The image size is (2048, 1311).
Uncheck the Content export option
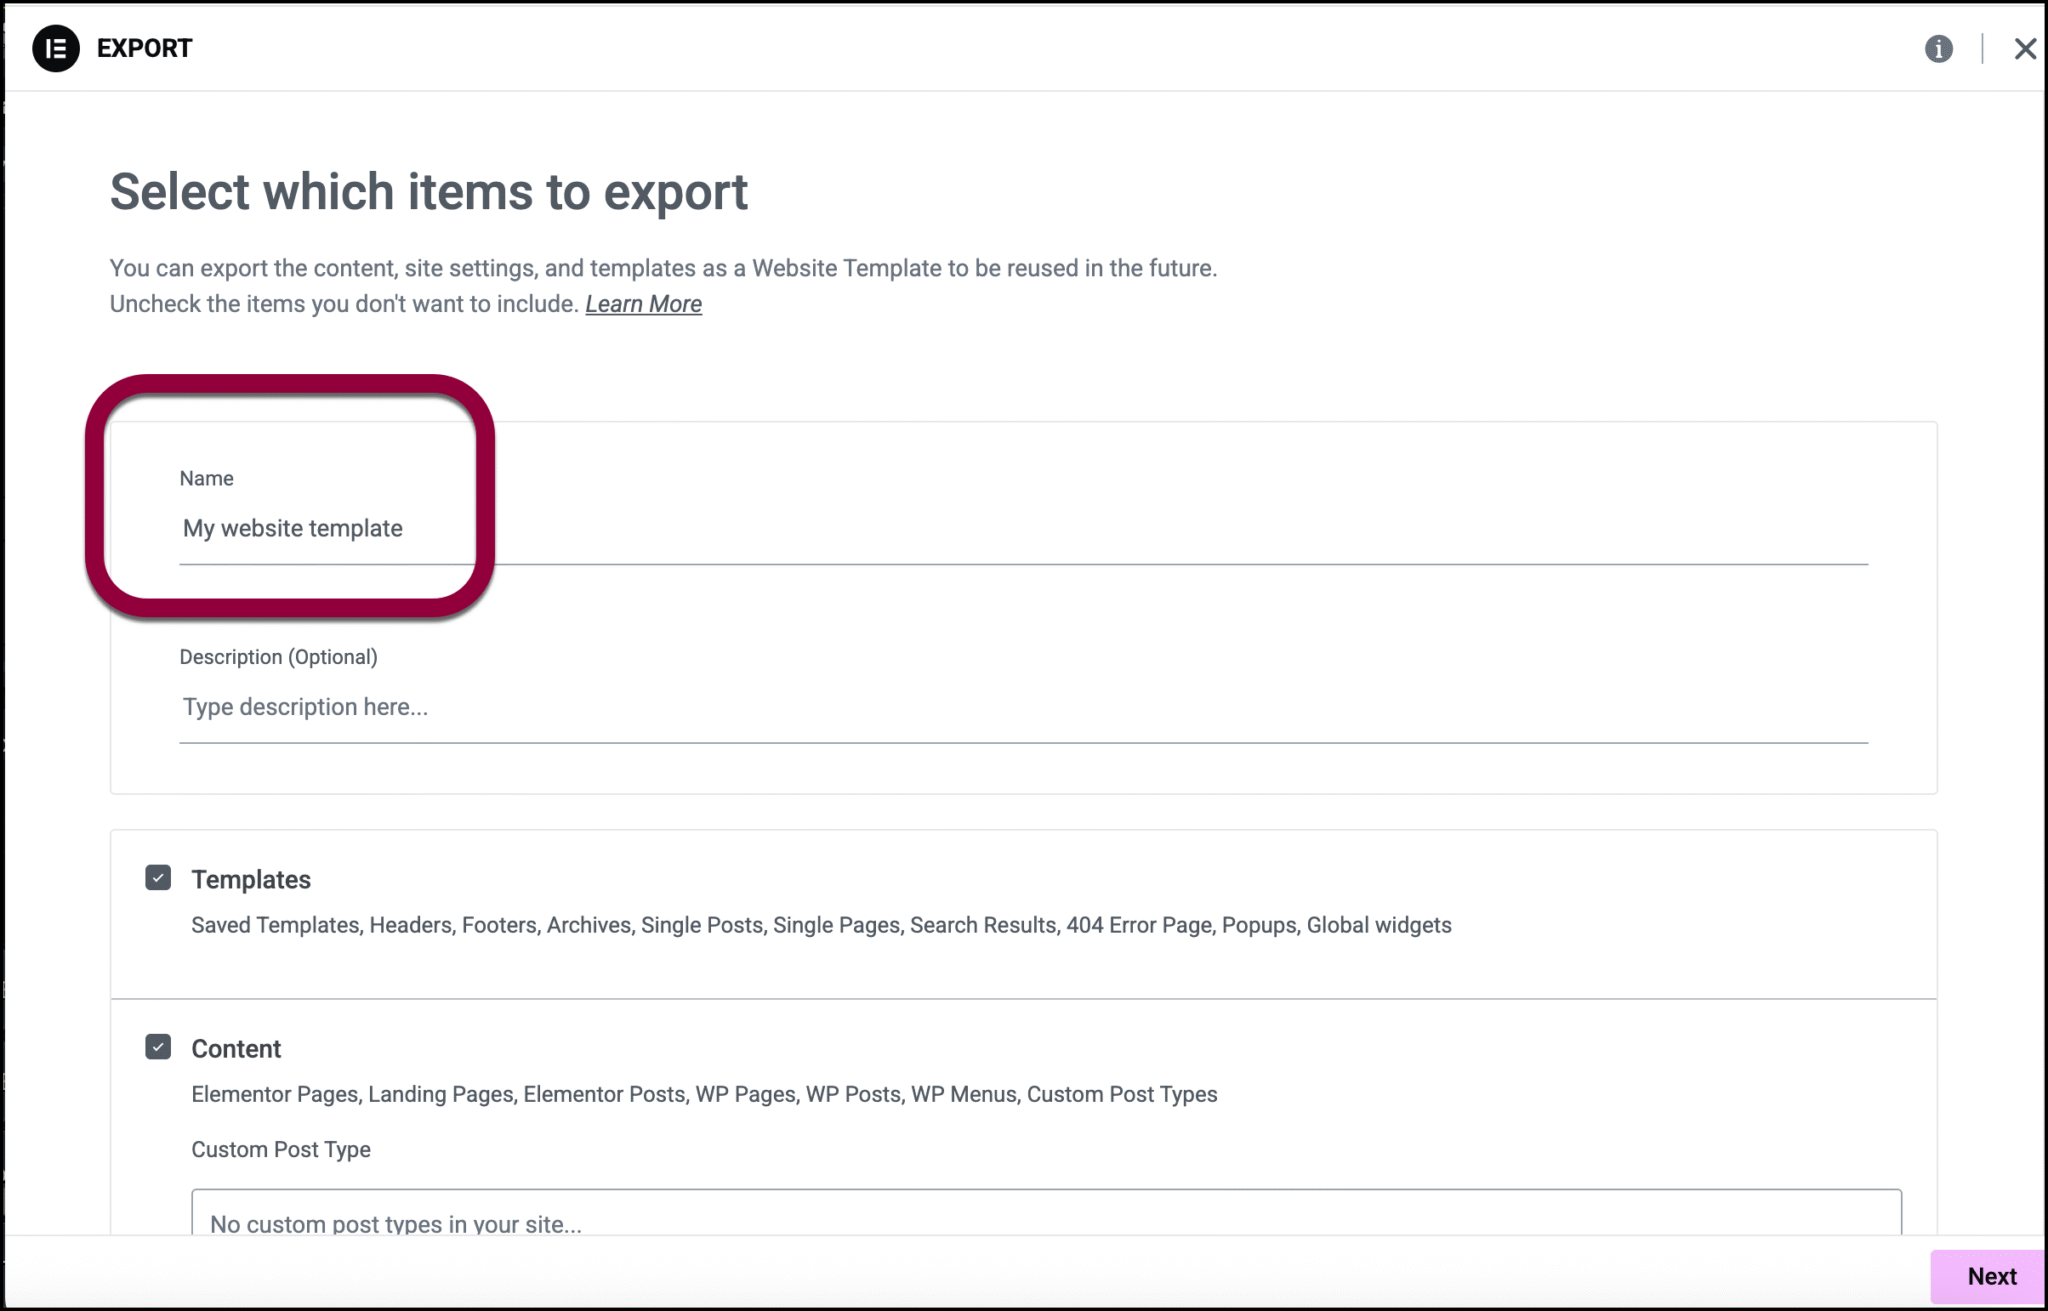pos(158,1047)
